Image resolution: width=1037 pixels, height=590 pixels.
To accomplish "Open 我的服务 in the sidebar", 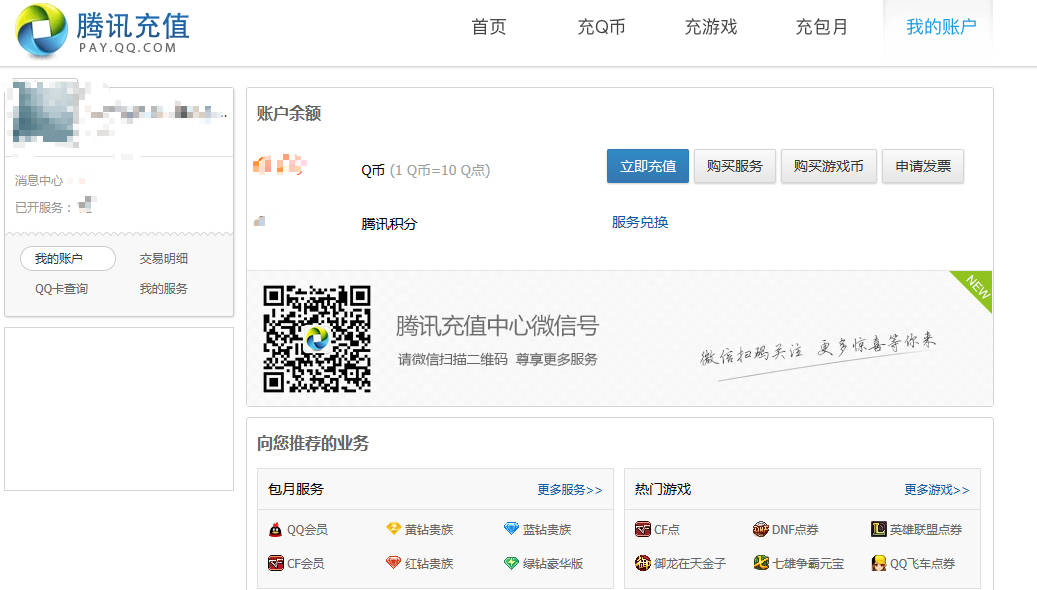I will click(x=163, y=289).
